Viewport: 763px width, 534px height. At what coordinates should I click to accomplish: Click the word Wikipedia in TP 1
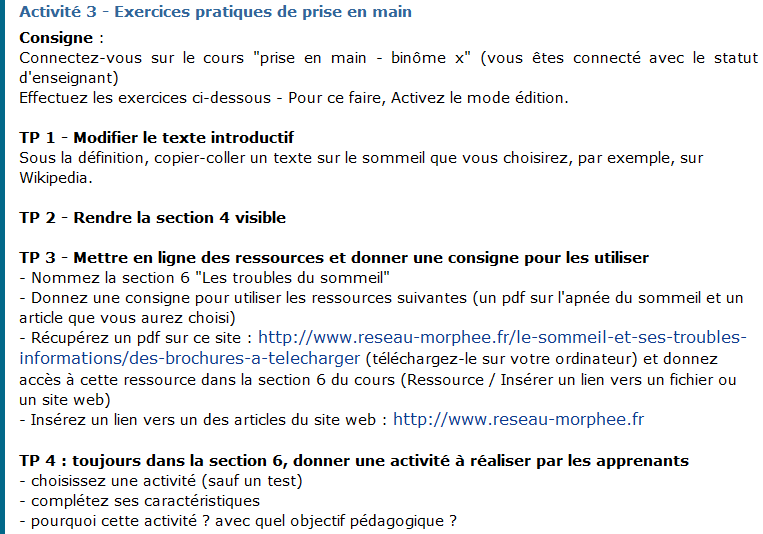click(x=53, y=178)
